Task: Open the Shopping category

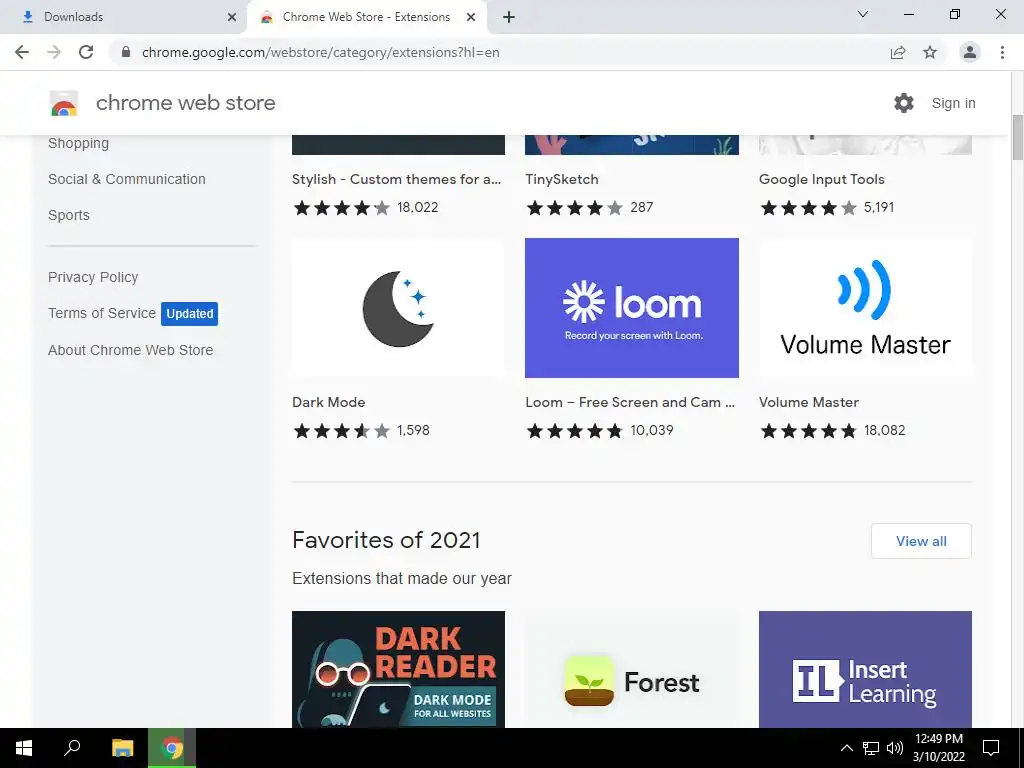Action: click(x=78, y=143)
